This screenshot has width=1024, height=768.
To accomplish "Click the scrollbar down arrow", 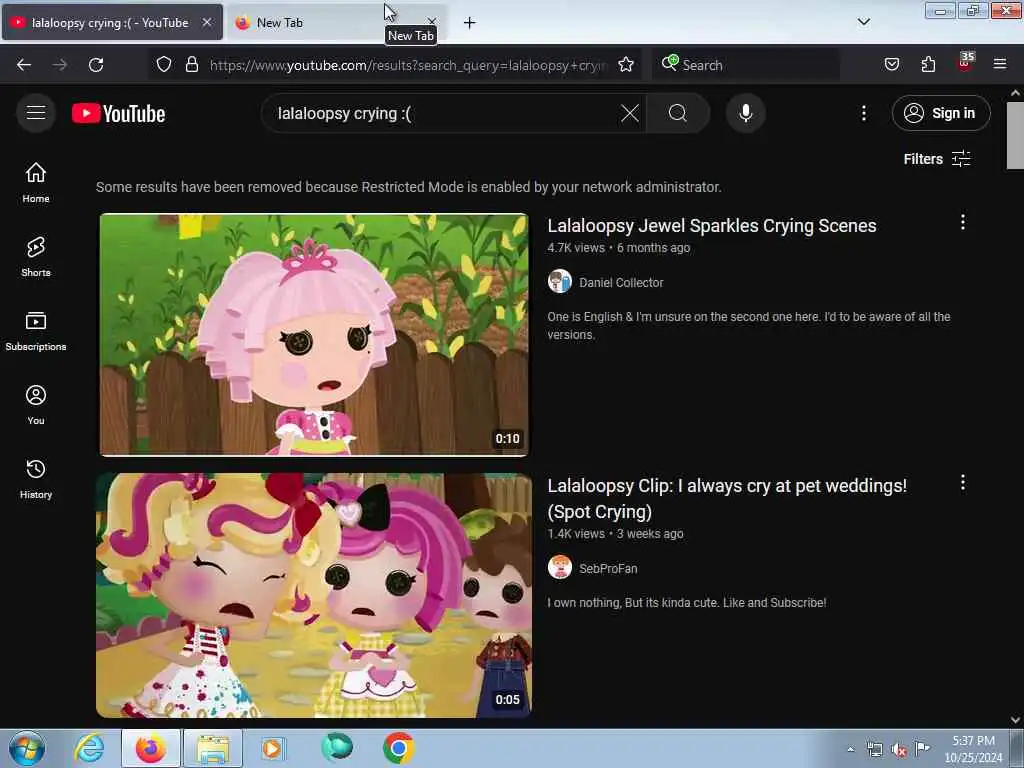I will (1015, 720).
